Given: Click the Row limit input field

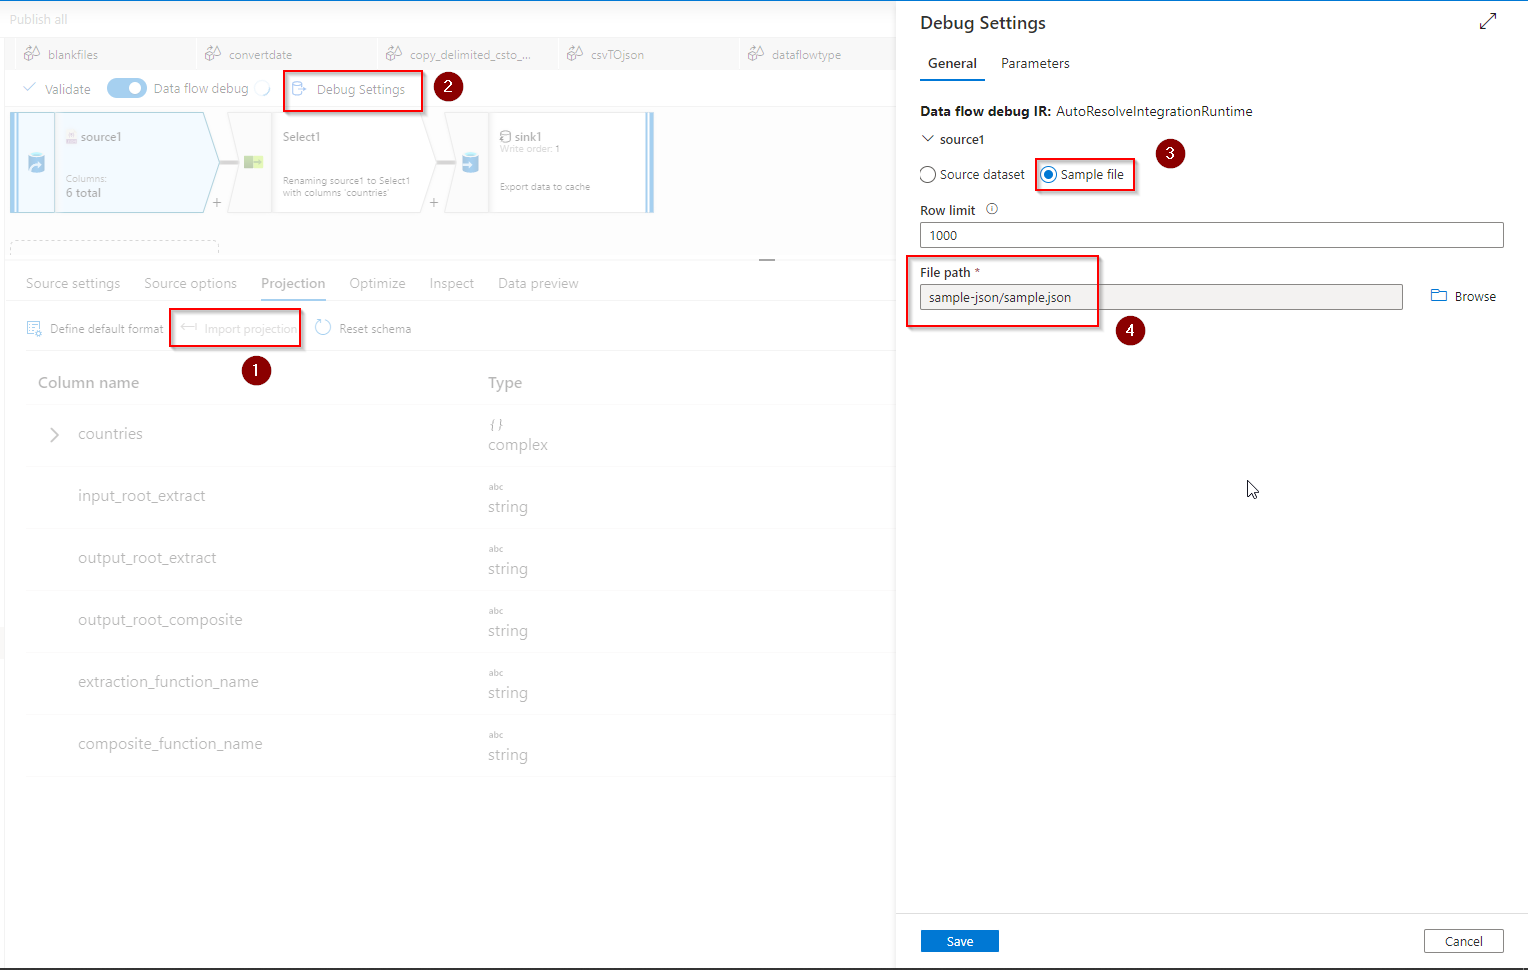Looking at the screenshot, I should pyautogui.click(x=1211, y=235).
